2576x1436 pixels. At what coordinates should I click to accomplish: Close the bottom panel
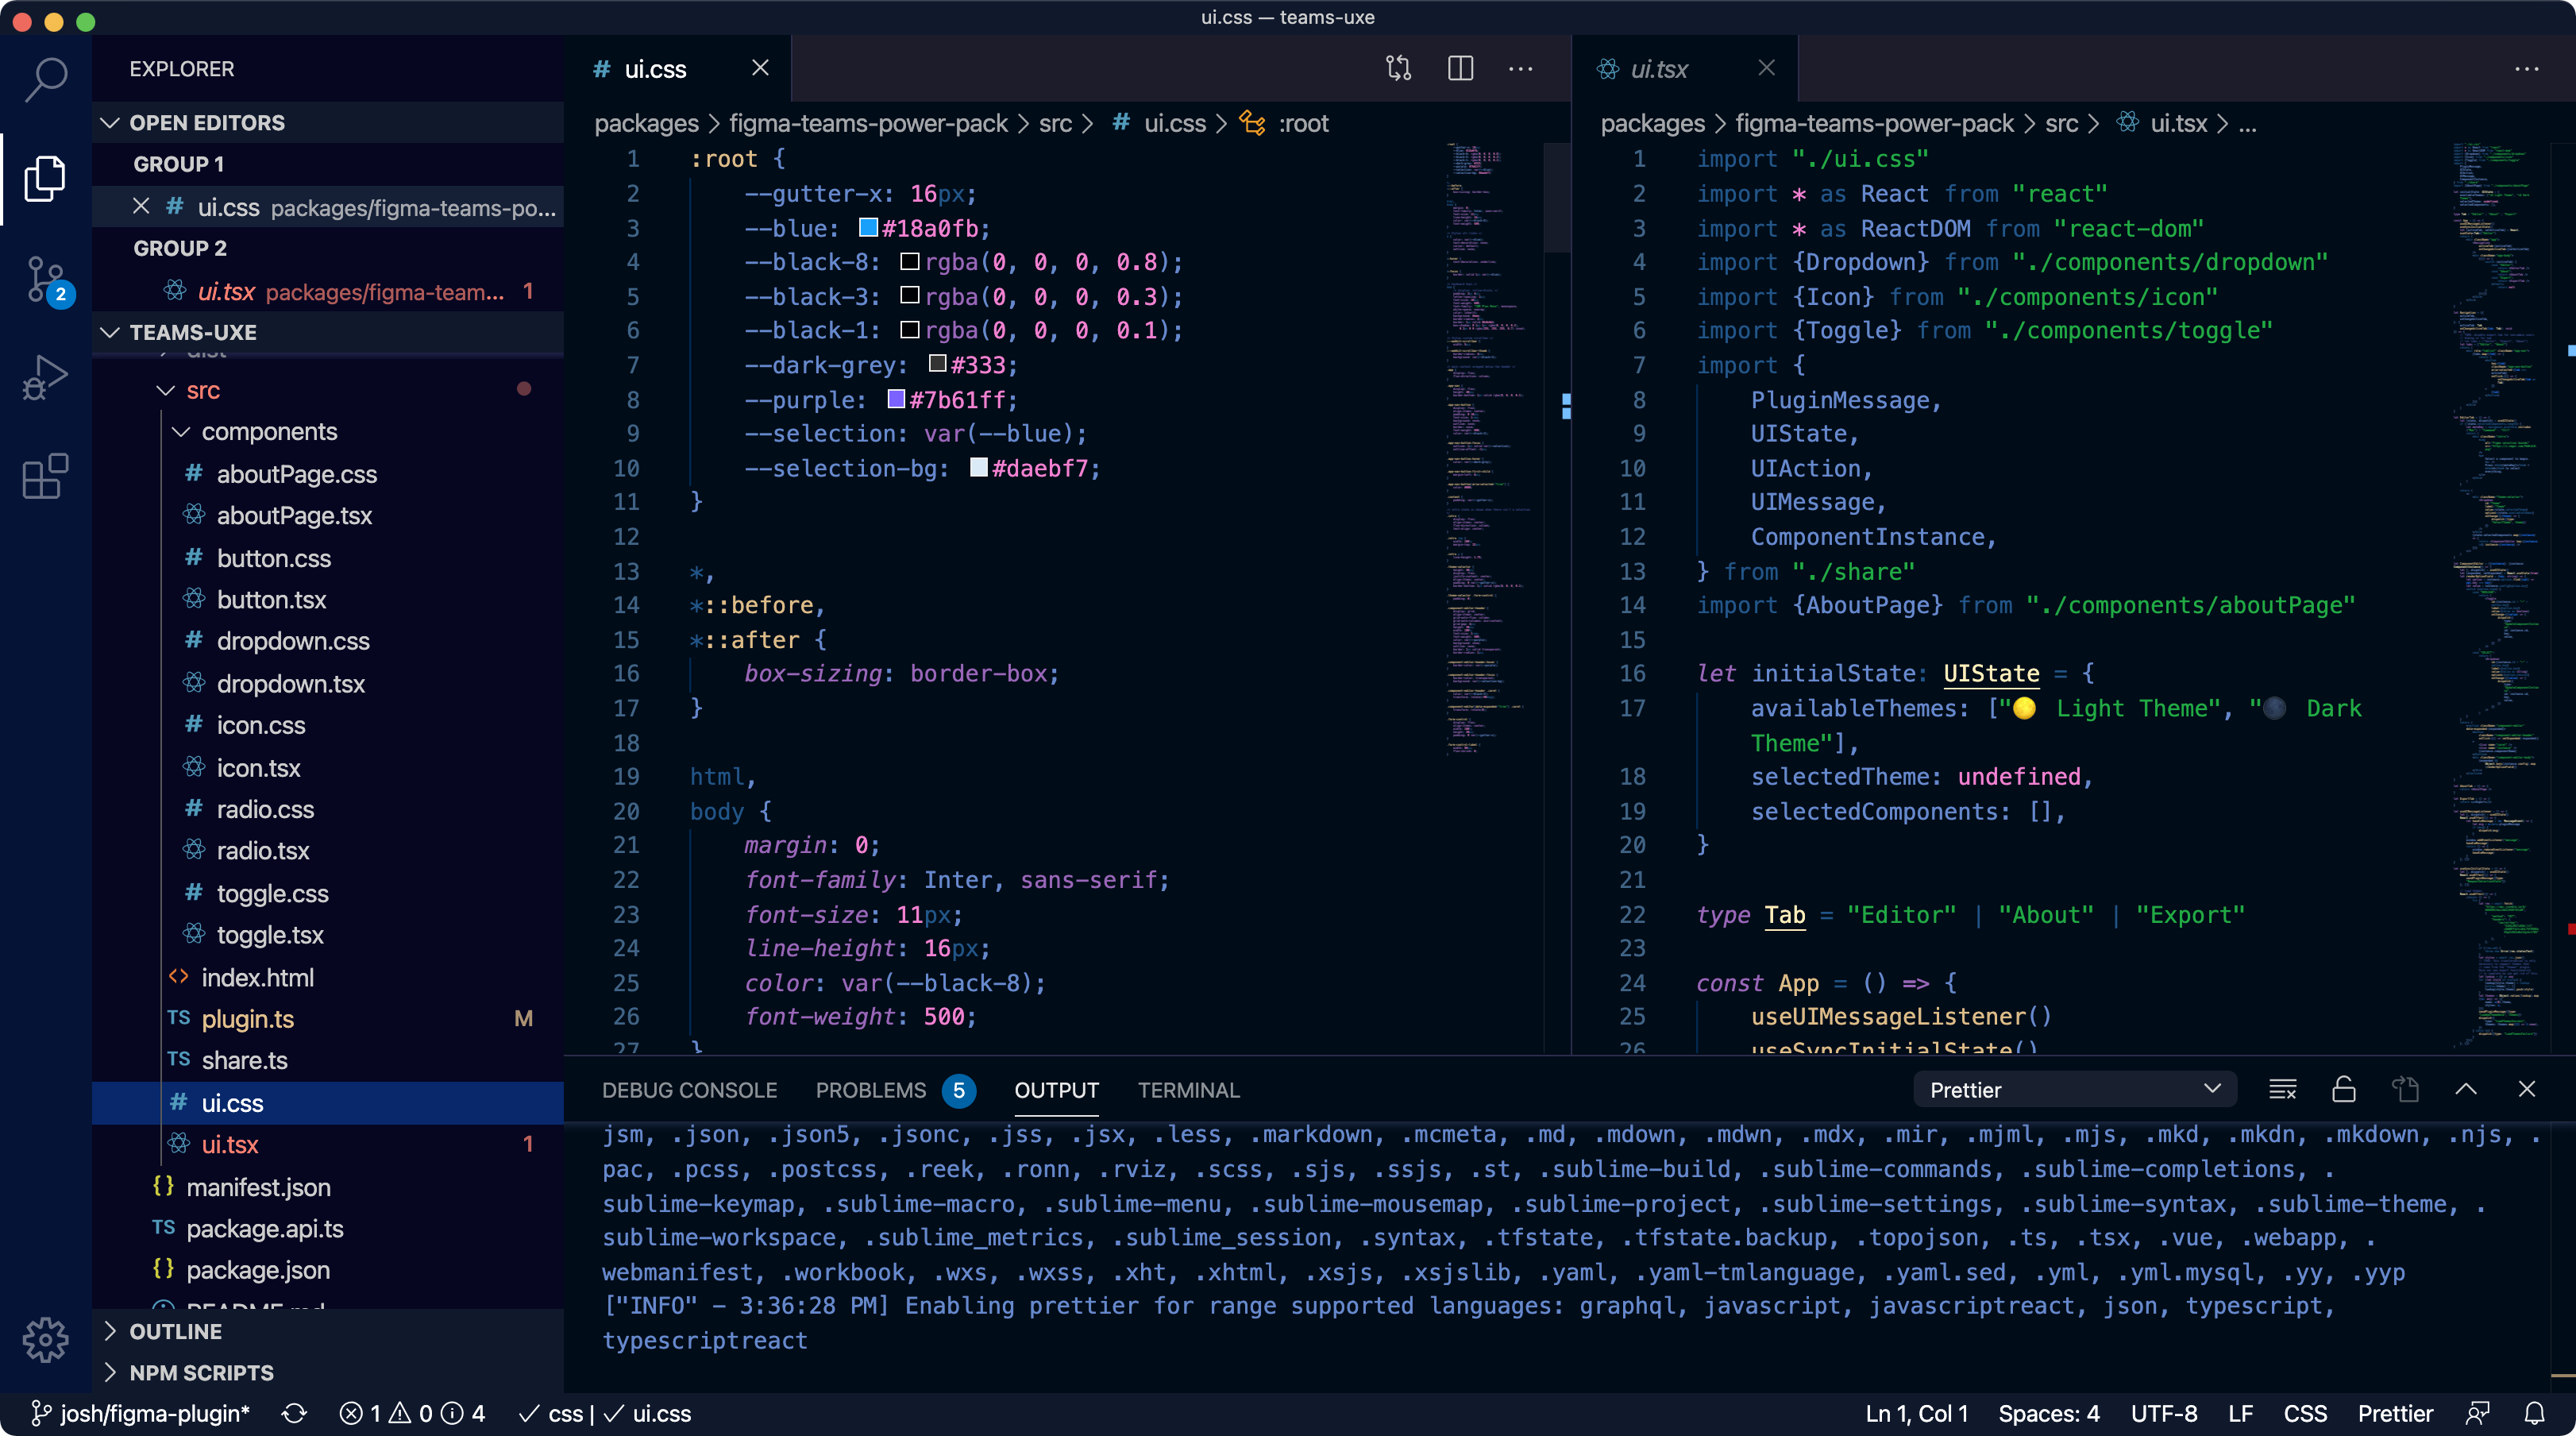tap(2527, 1089)
